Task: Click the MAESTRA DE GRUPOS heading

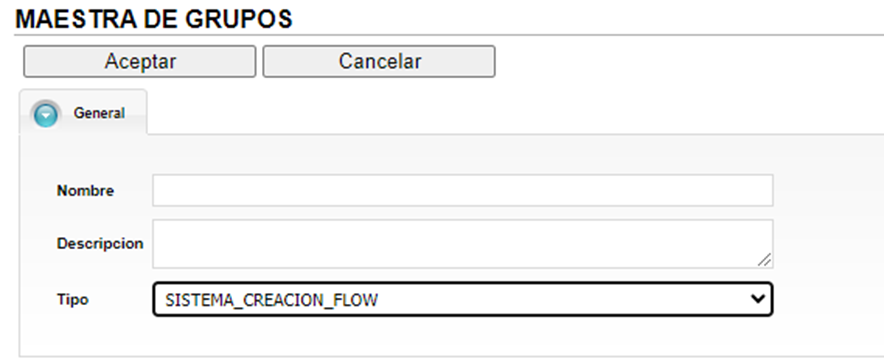Action: click(x=153, y=19)
